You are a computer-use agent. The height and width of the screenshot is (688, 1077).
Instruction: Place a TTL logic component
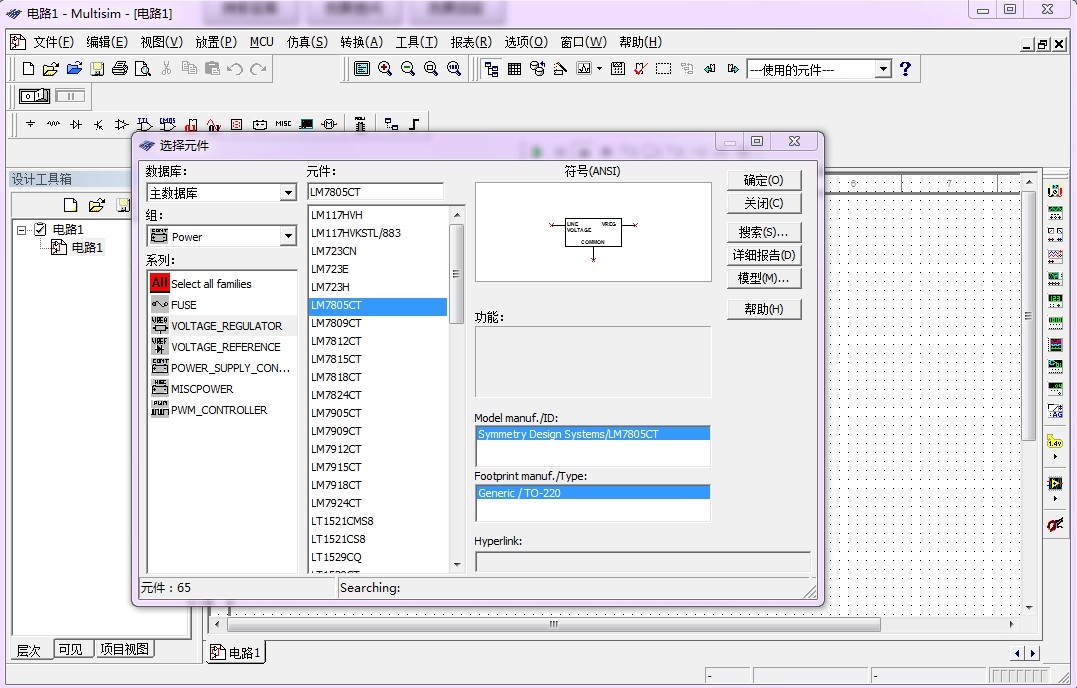point(144,124)
